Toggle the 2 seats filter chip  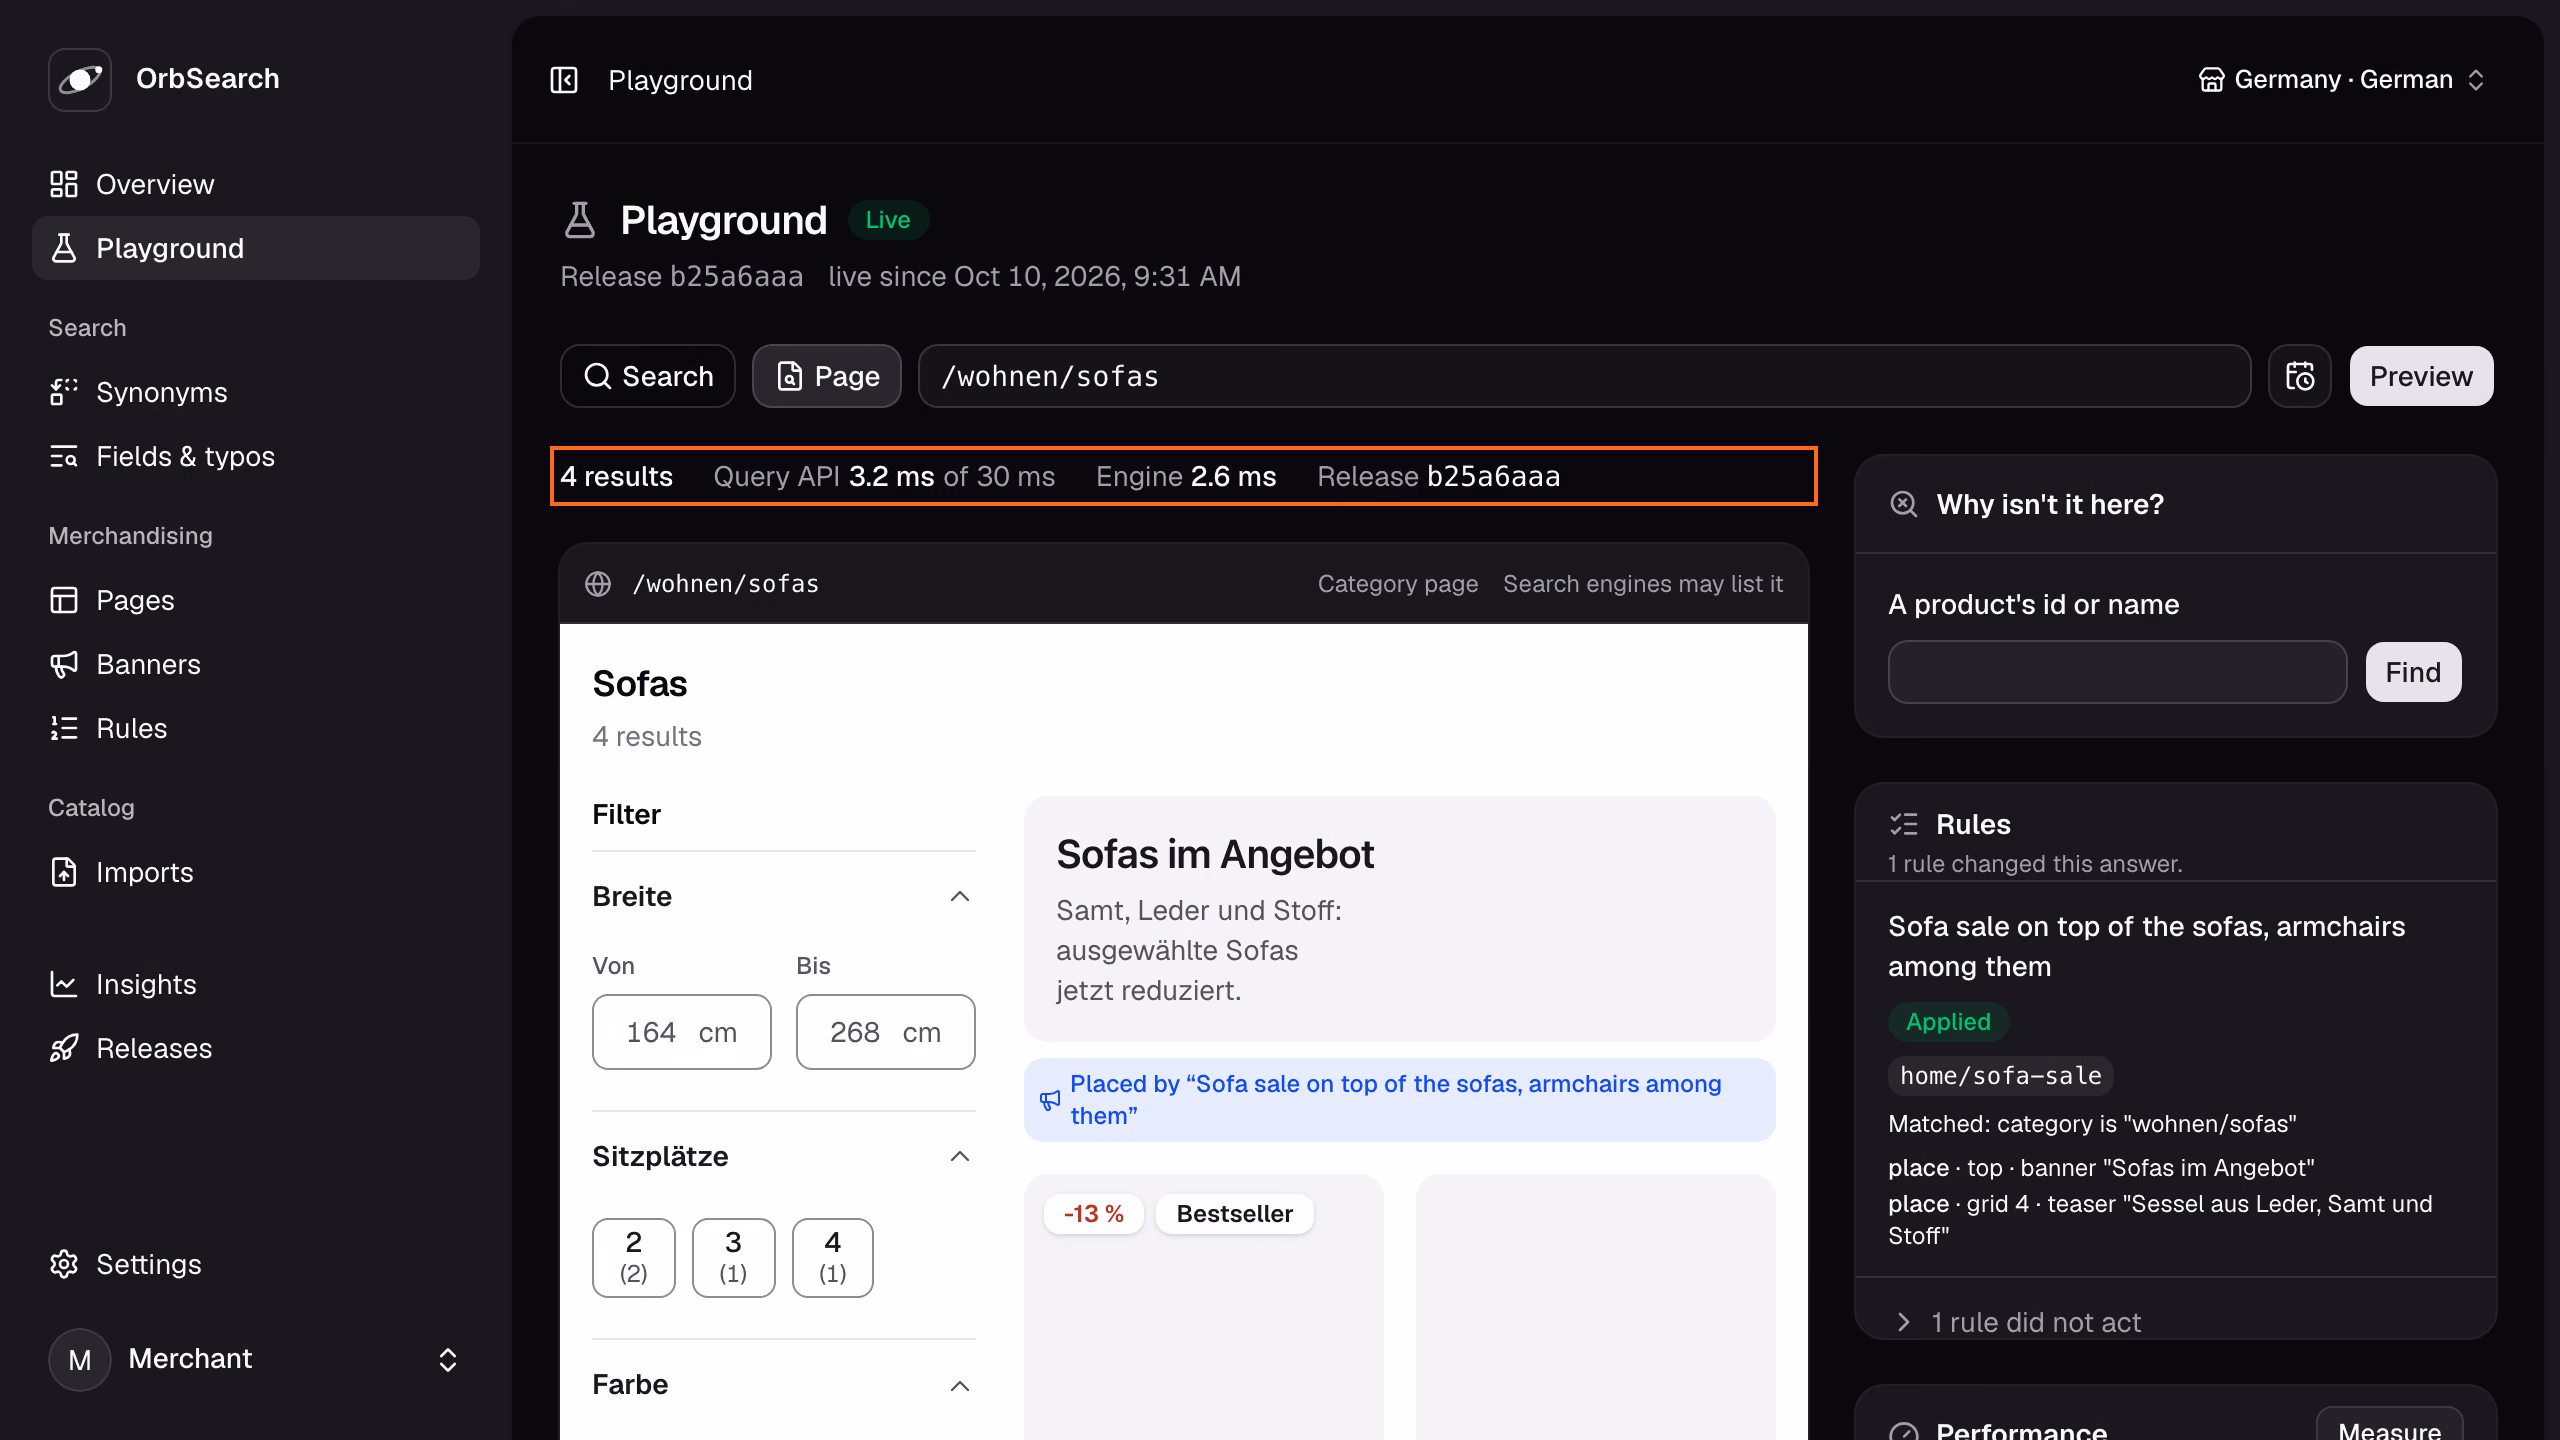634,1258
